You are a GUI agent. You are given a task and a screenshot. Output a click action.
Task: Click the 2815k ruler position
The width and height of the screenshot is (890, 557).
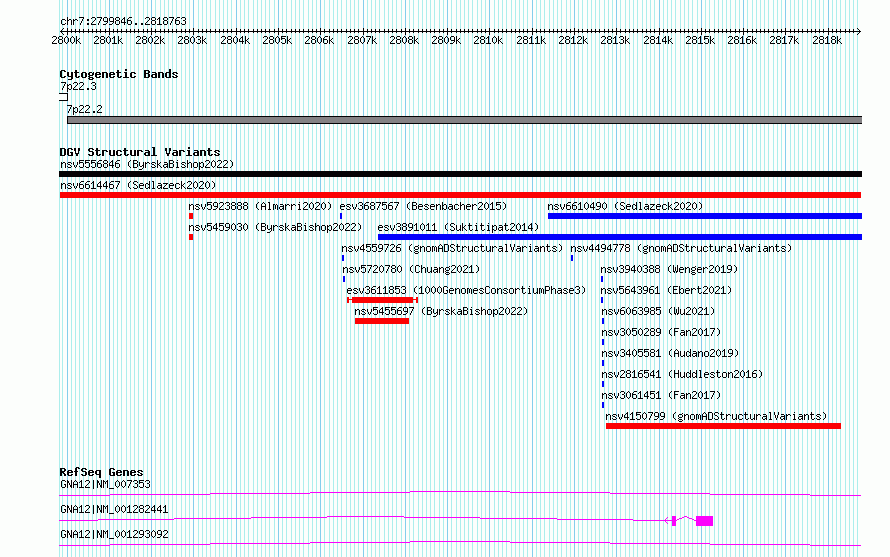pos(700,40)
